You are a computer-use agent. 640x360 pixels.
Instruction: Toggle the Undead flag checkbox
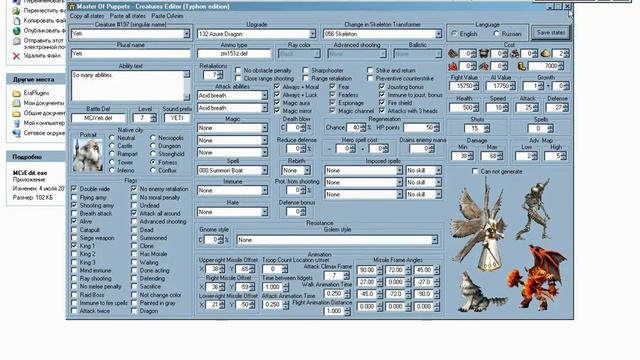(x=134, y=205)
